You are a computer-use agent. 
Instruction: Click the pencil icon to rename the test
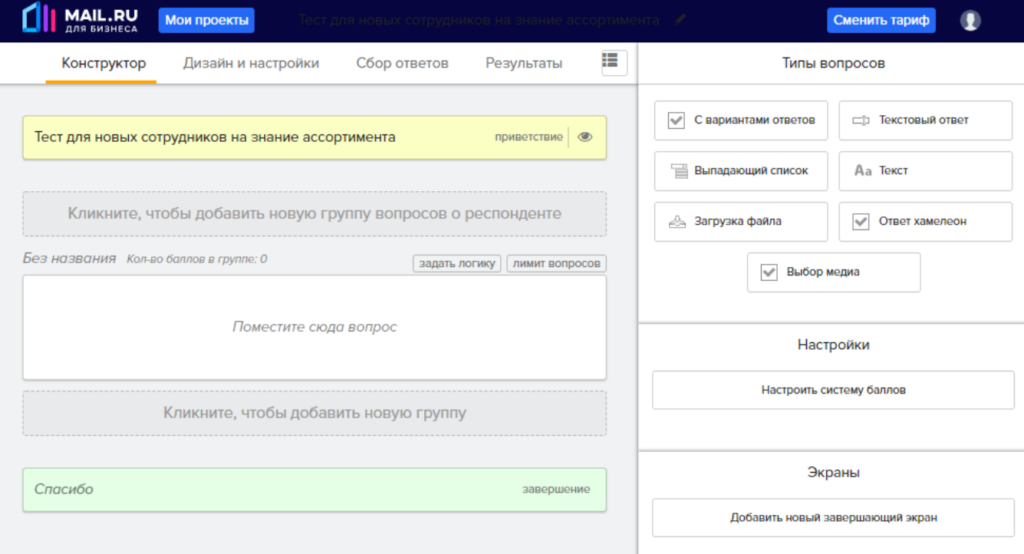tap(681, 20)
